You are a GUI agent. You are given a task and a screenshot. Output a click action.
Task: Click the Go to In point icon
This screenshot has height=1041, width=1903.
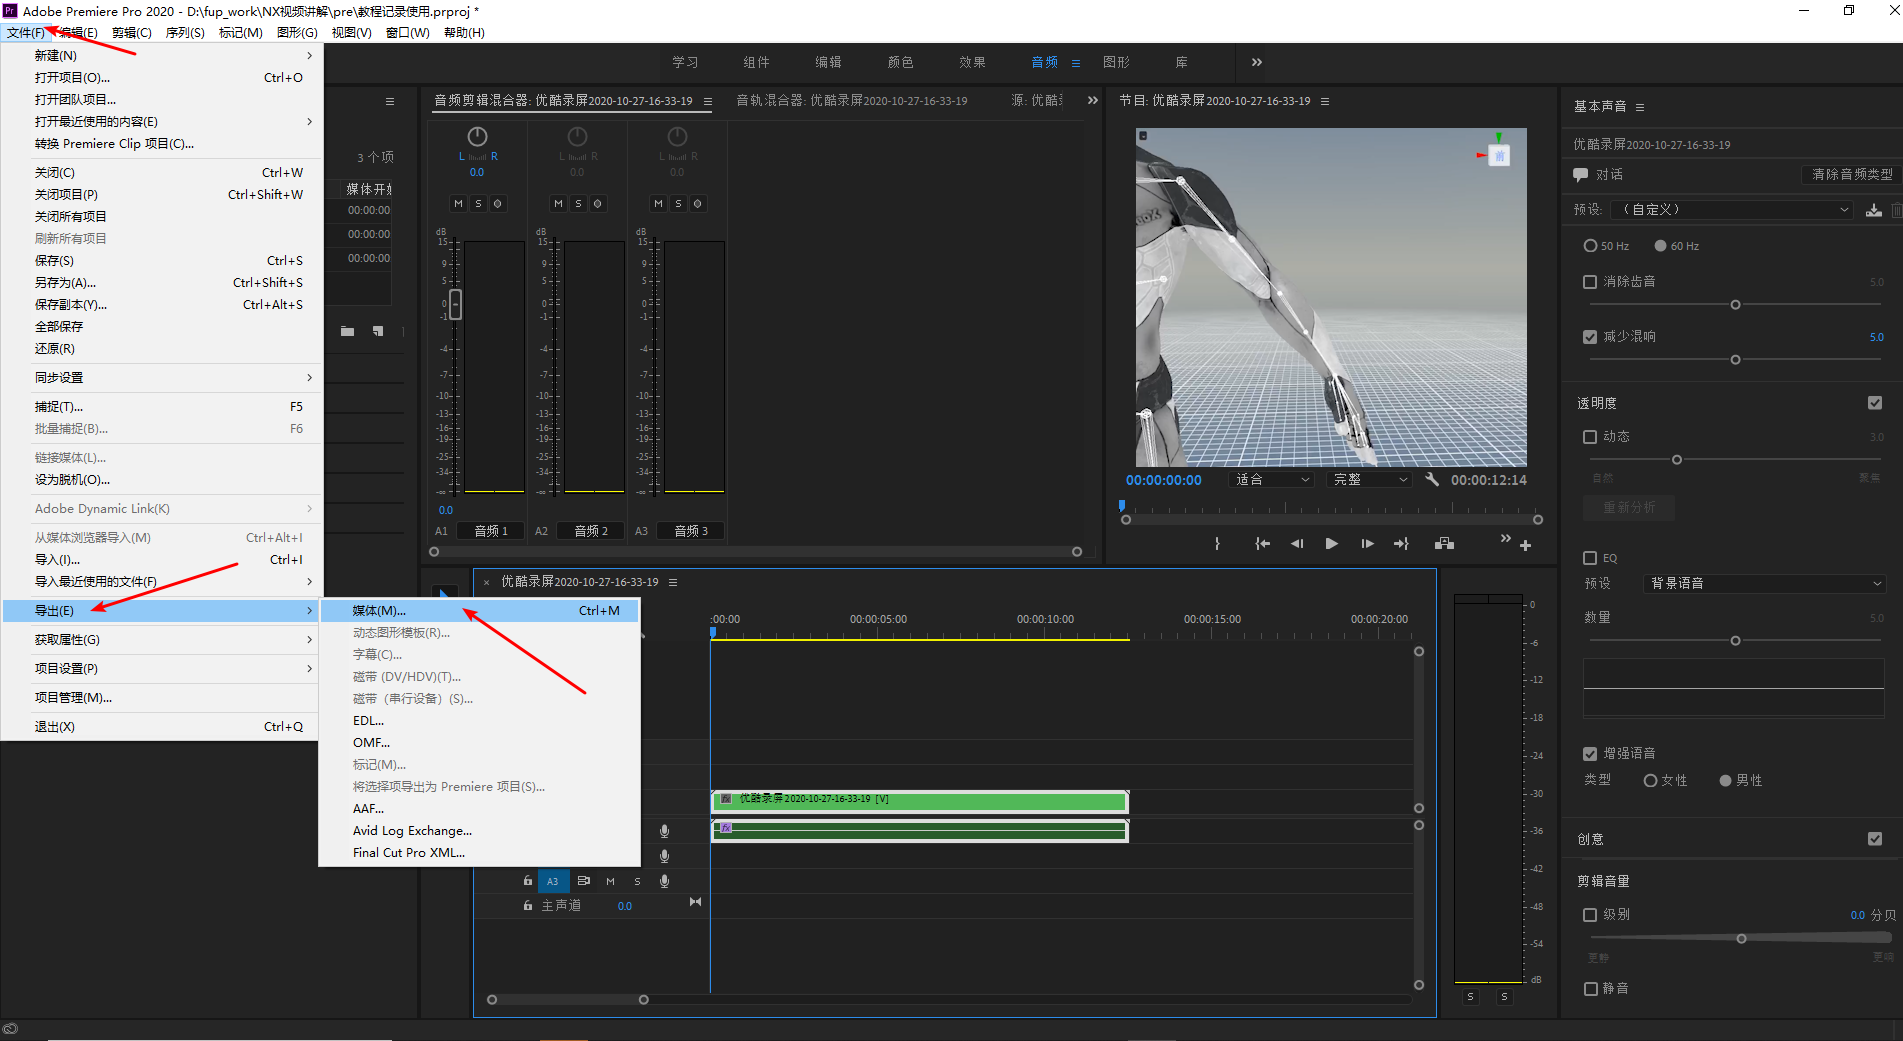(x=1262, y=544)
